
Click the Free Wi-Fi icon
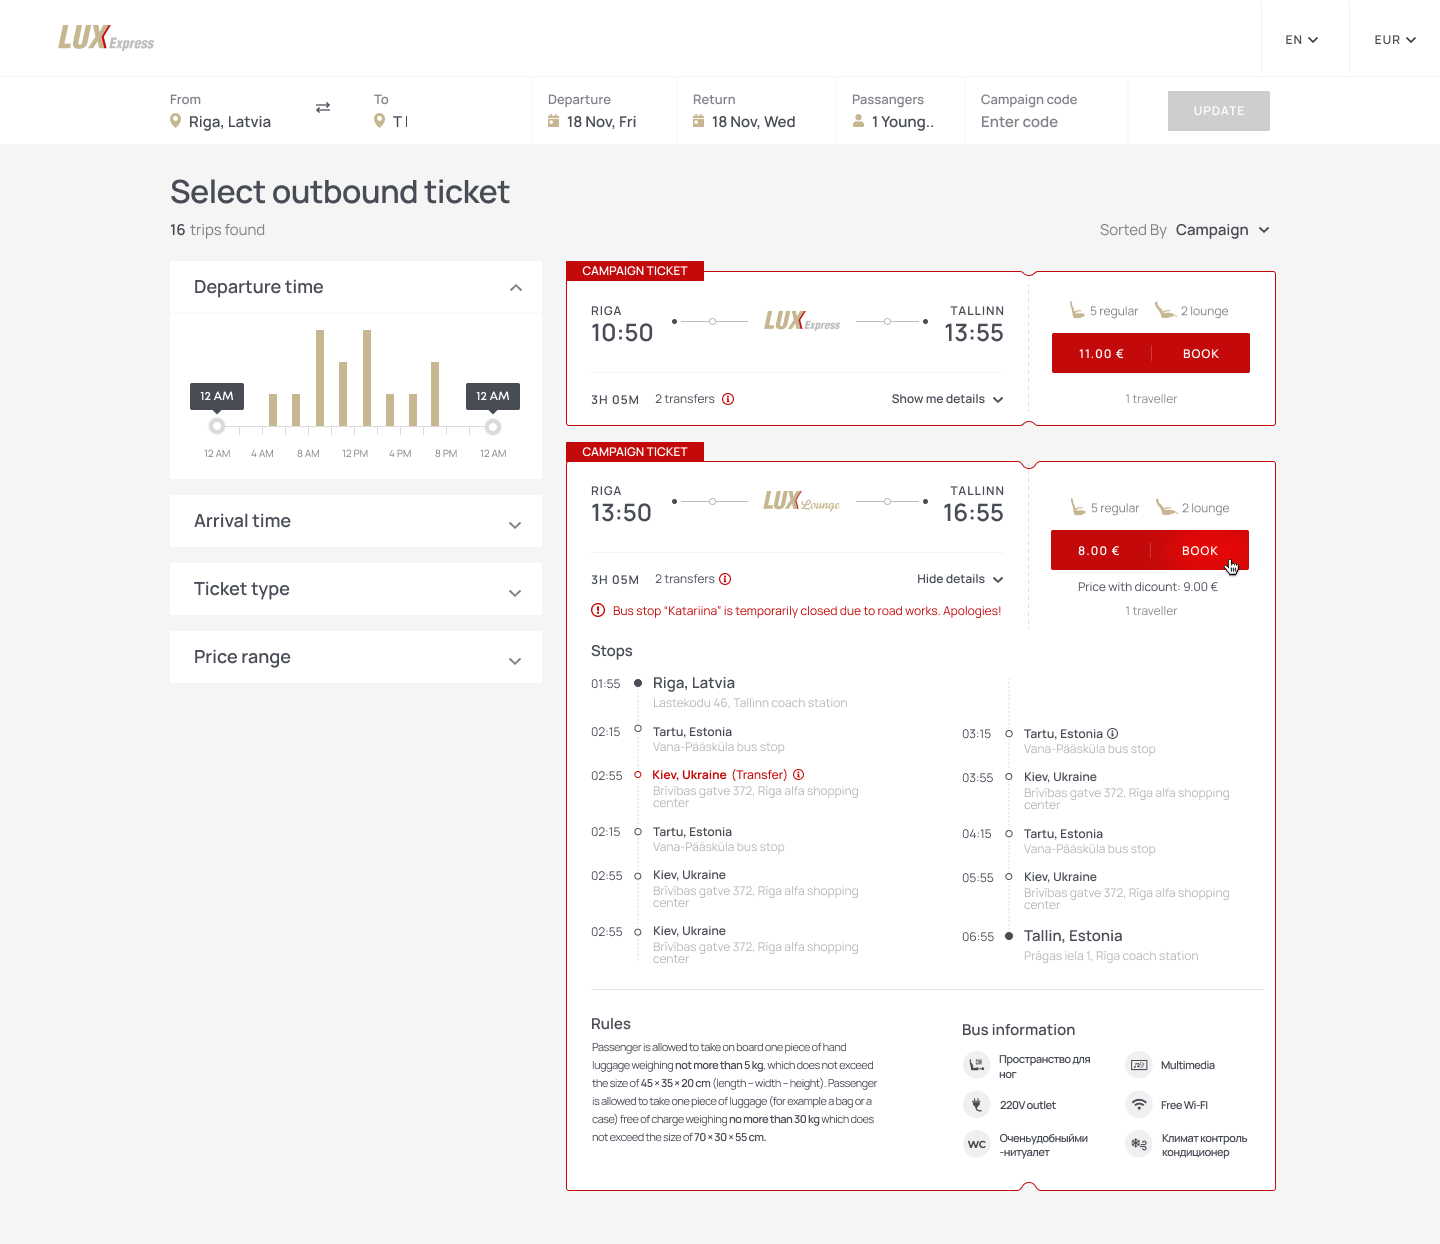[1139, 1104]
